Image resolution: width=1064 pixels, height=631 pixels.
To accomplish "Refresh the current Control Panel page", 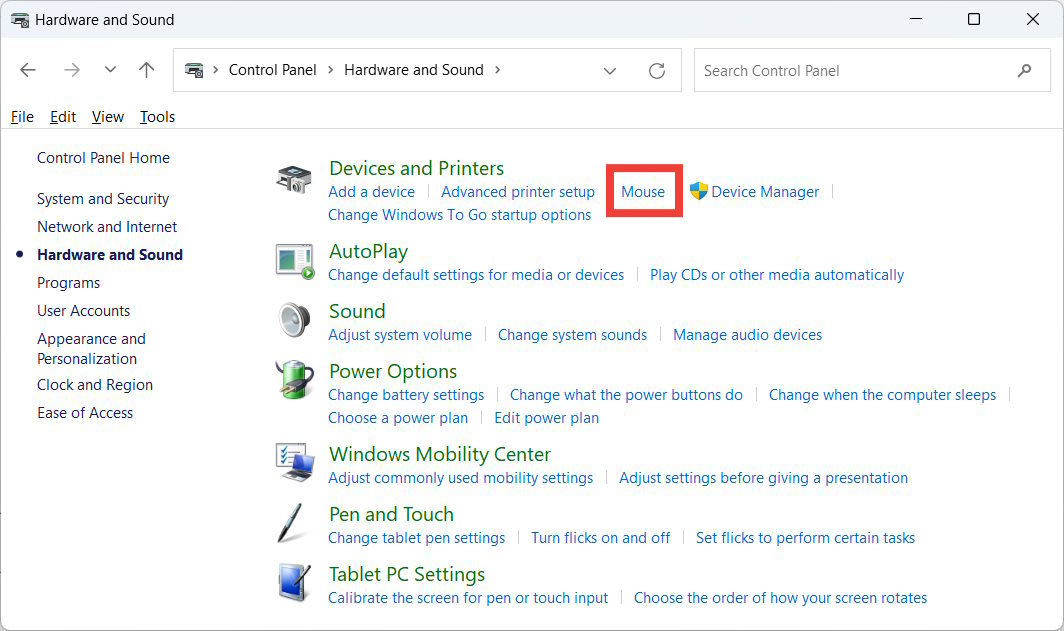I will [x=657, y=70].
